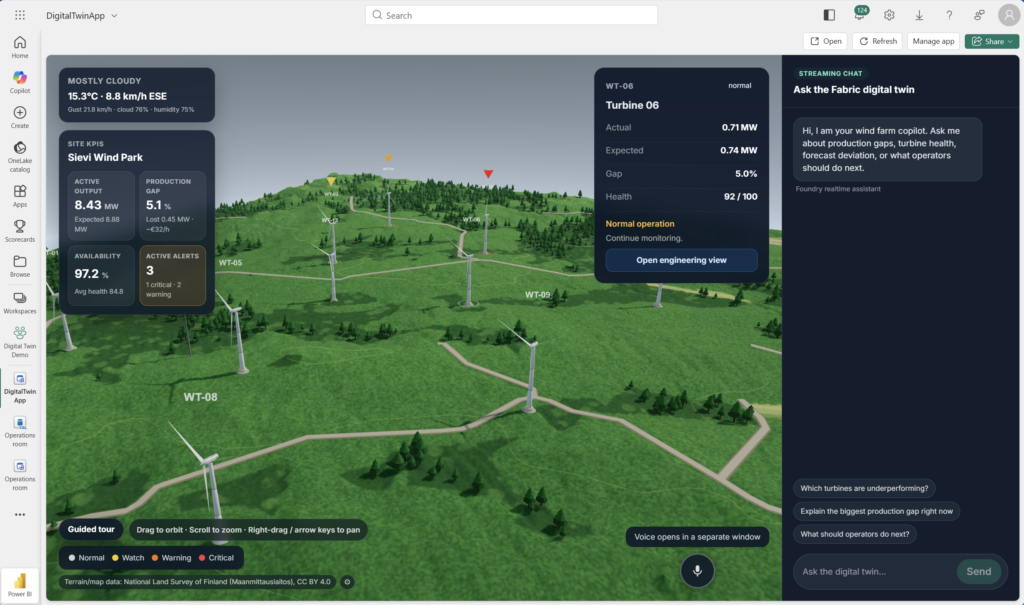Screen dimensions: 1024x605
Task: Go to Home in the sidebar
Action: tap(20, 47)
